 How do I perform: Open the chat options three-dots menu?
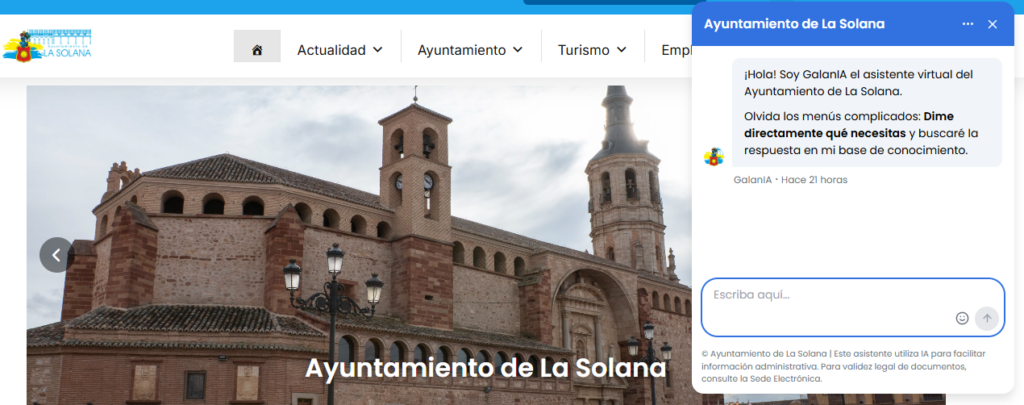pyautogui.click(x=968, y=24)
